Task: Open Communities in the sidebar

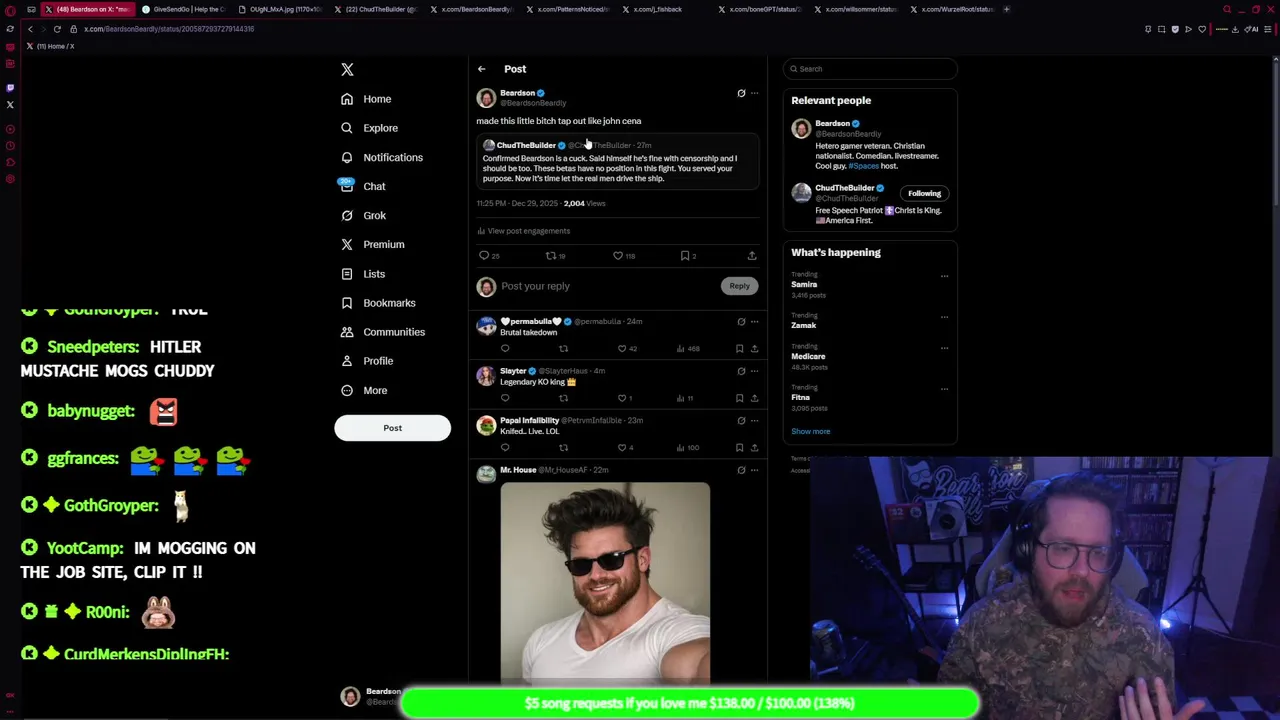Action: tap(382, 332)
